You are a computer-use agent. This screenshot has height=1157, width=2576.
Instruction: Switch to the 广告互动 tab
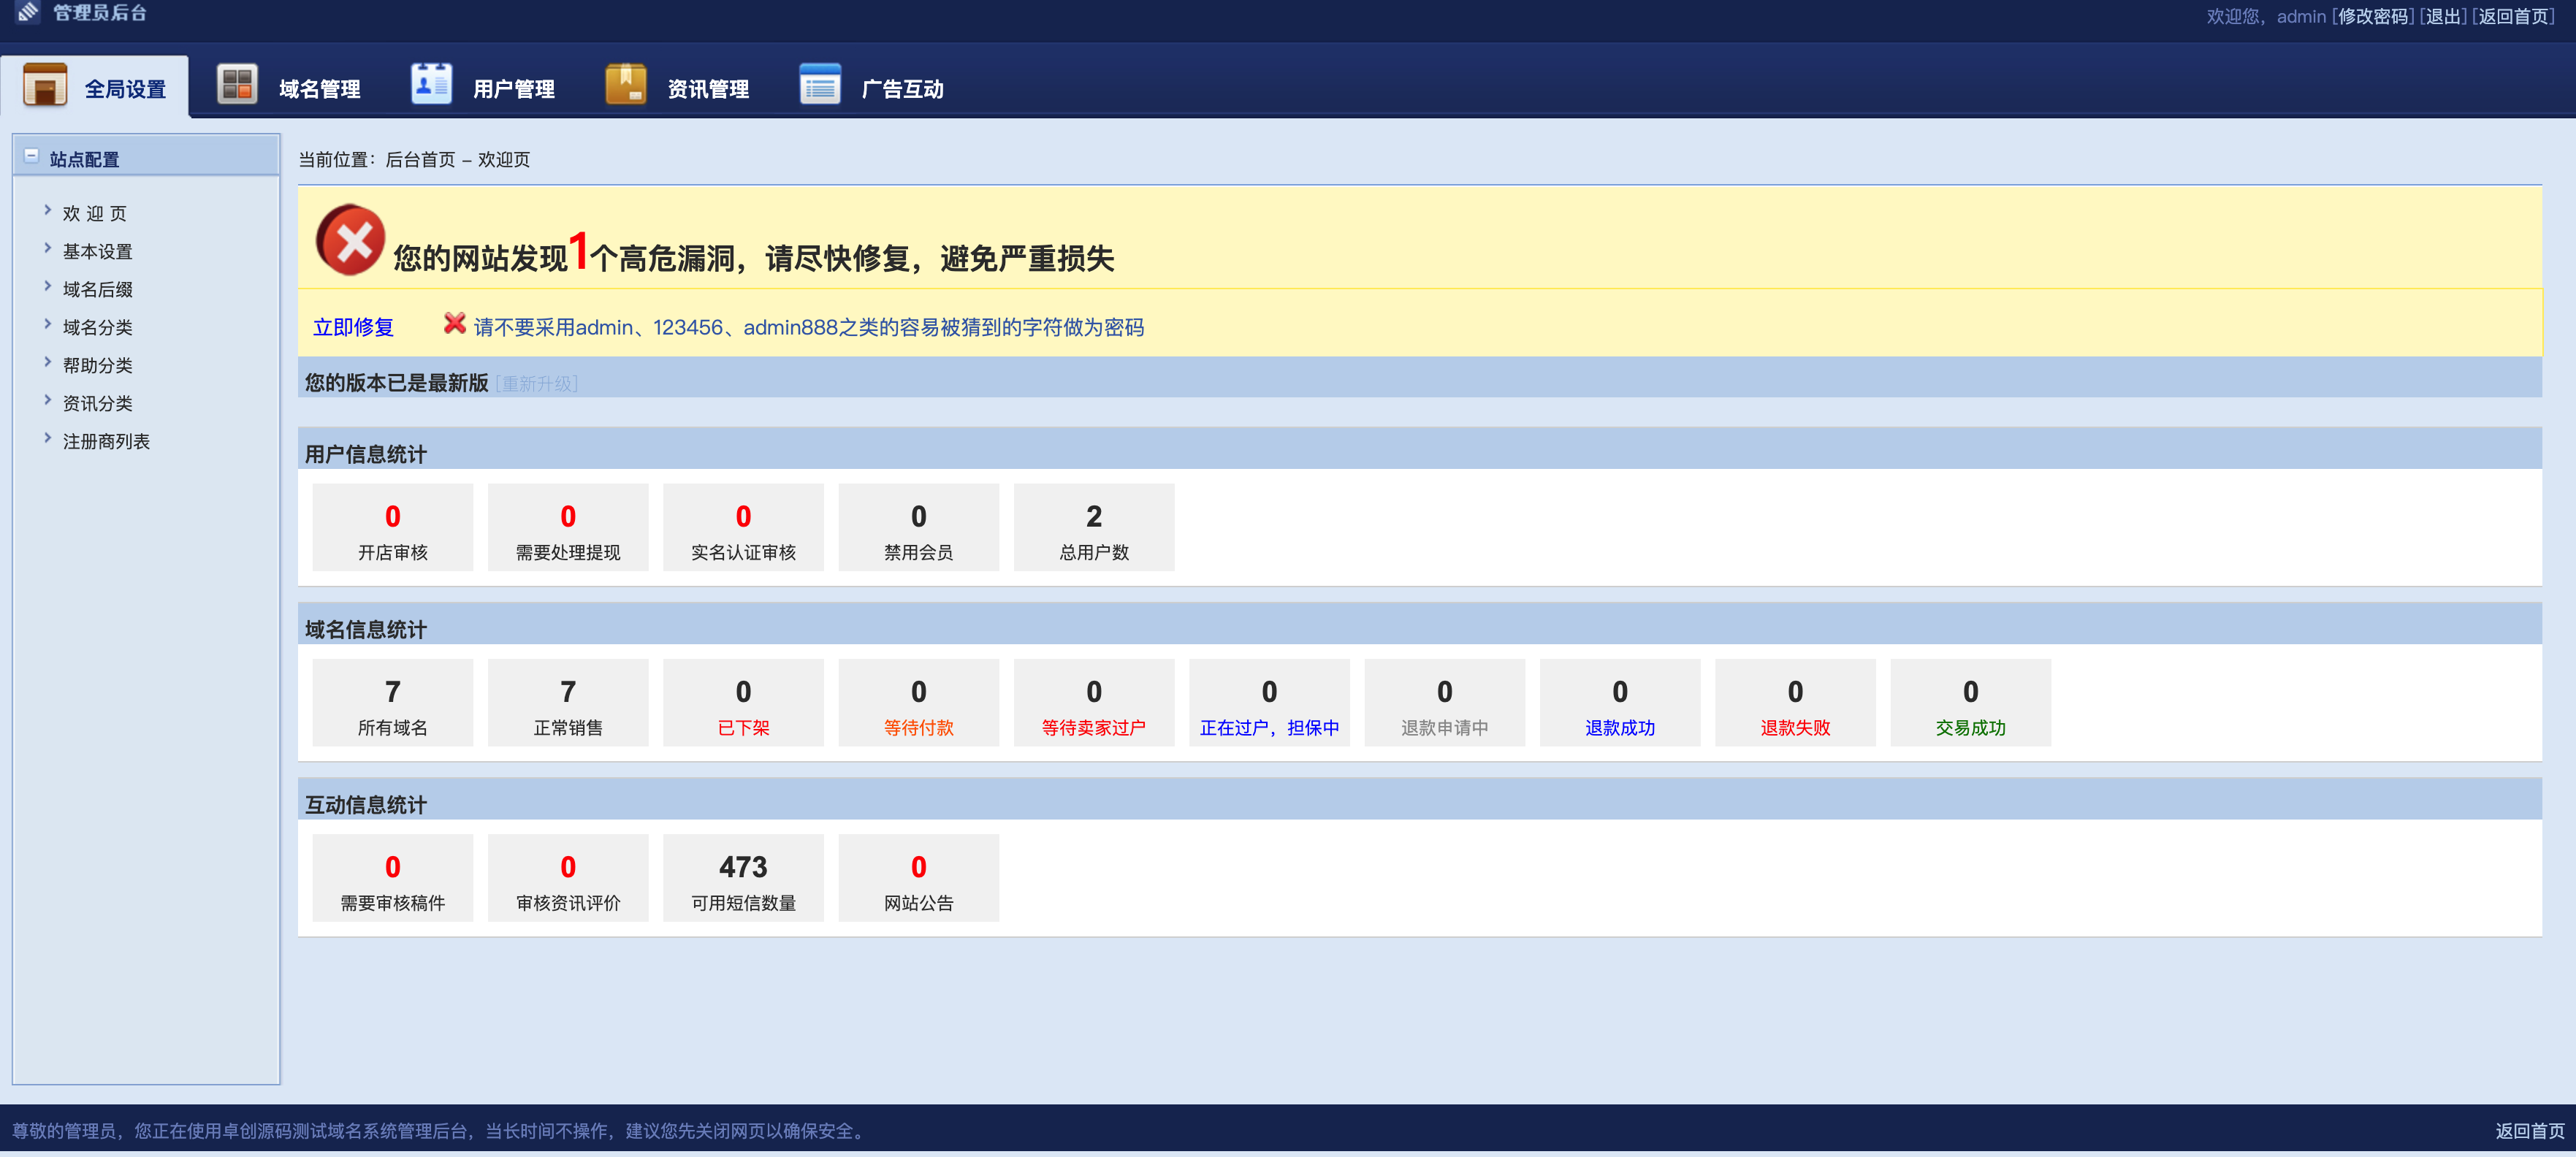pos(871,87)
